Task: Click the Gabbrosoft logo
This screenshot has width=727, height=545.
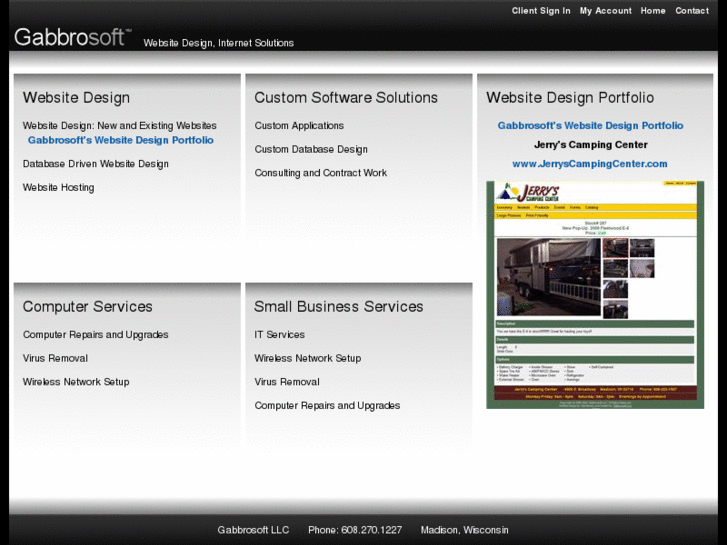Action: pyautogui.click(x=73, y=37)
